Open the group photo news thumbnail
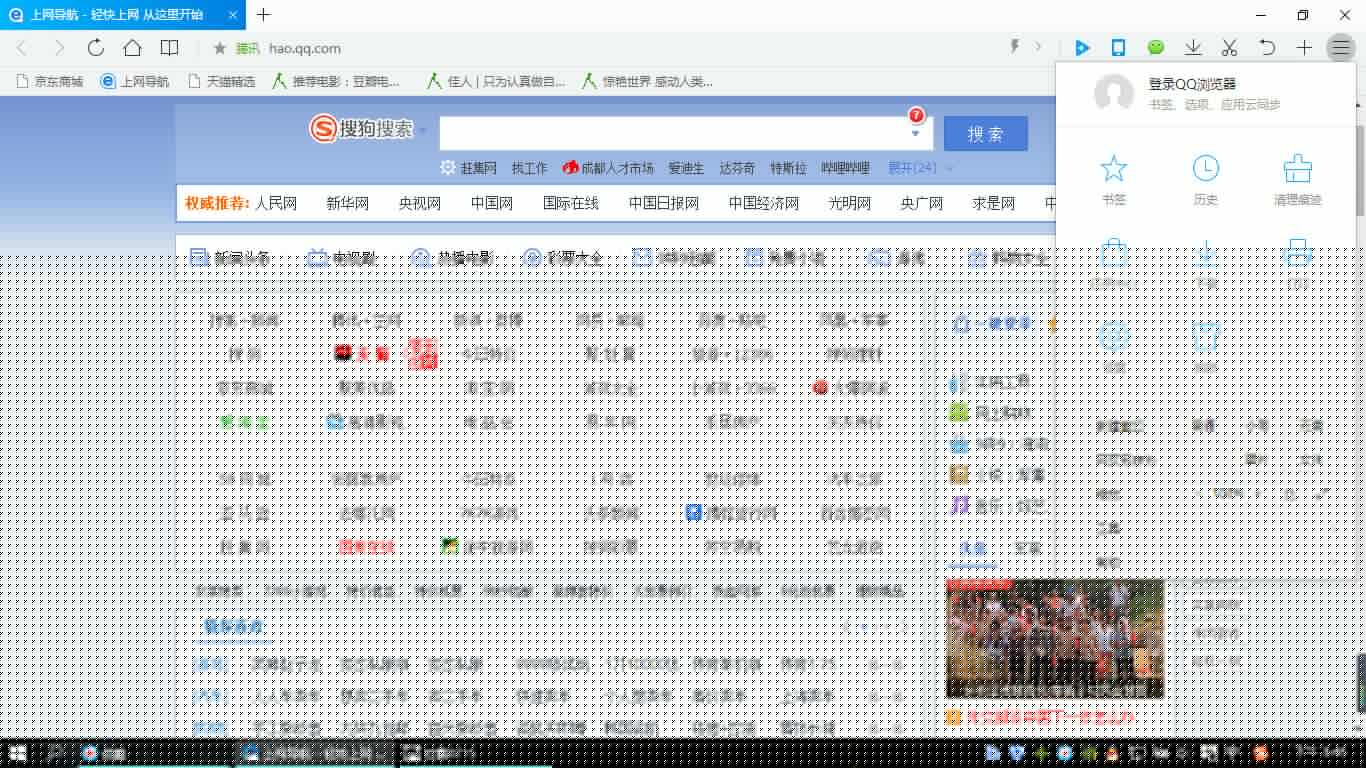The image size is (1366, 768). point(1055,638)
